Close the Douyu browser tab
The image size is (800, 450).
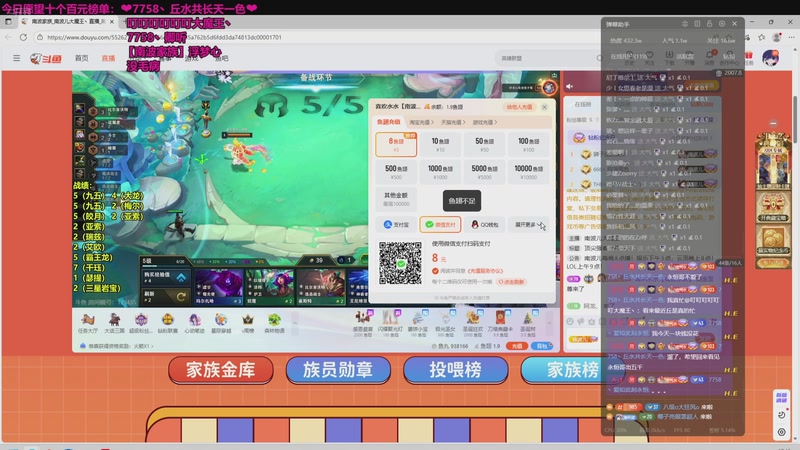(112, 21)
